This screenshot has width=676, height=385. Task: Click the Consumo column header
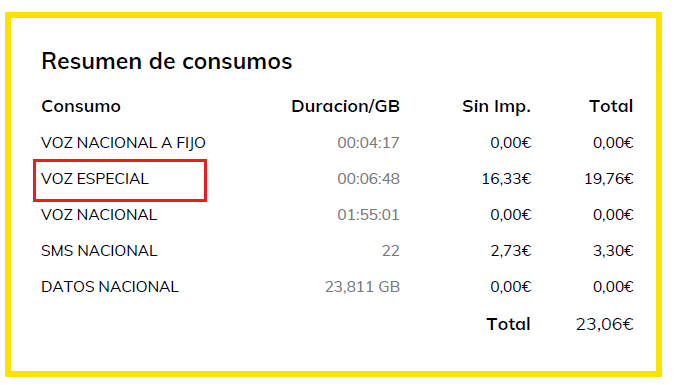[x=81, y=106]
